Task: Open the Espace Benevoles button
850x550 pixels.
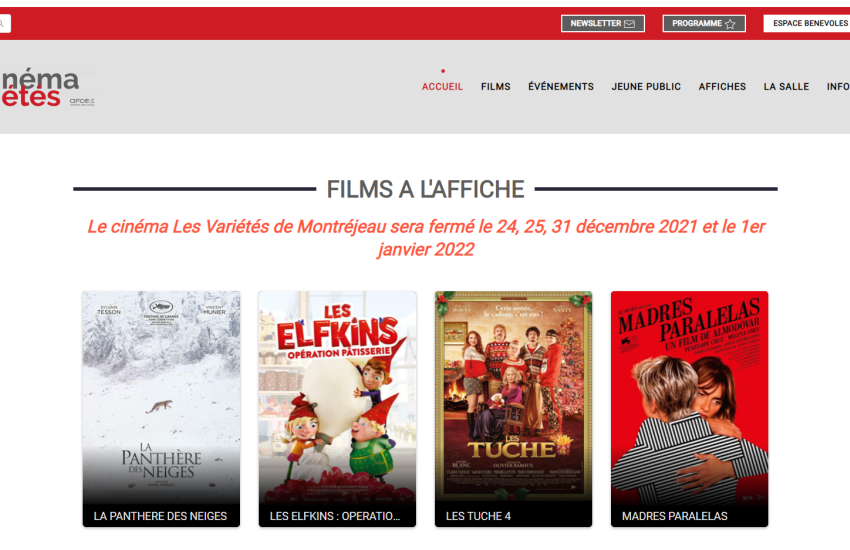Action: click(x=807, y=23)
